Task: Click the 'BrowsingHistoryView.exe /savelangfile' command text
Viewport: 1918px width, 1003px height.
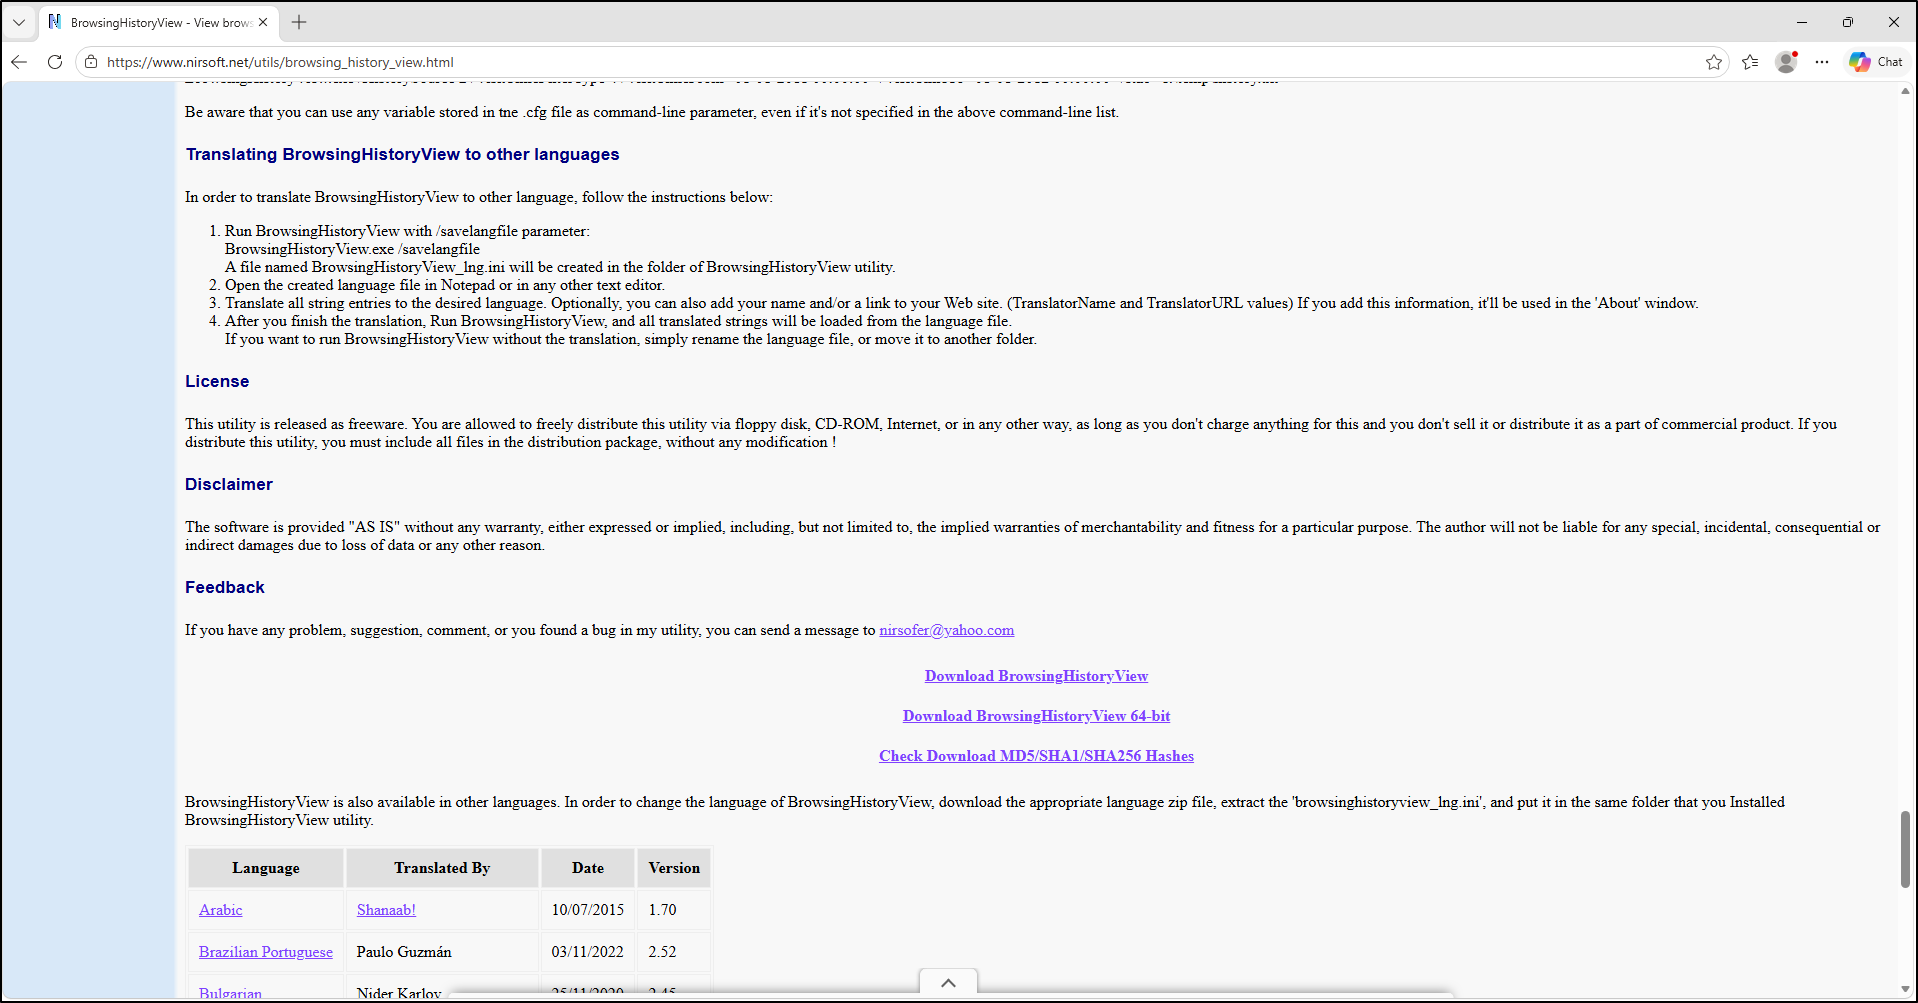Action: 352,249
